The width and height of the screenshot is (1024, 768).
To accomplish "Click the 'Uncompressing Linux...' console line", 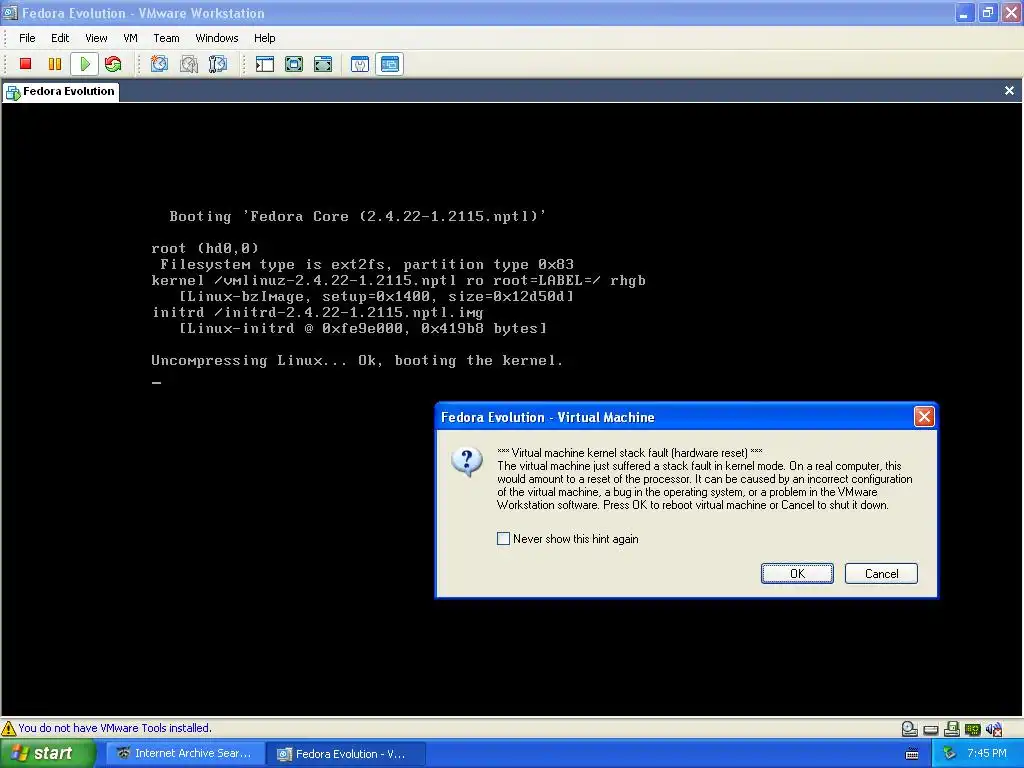I will pos(357,360).
